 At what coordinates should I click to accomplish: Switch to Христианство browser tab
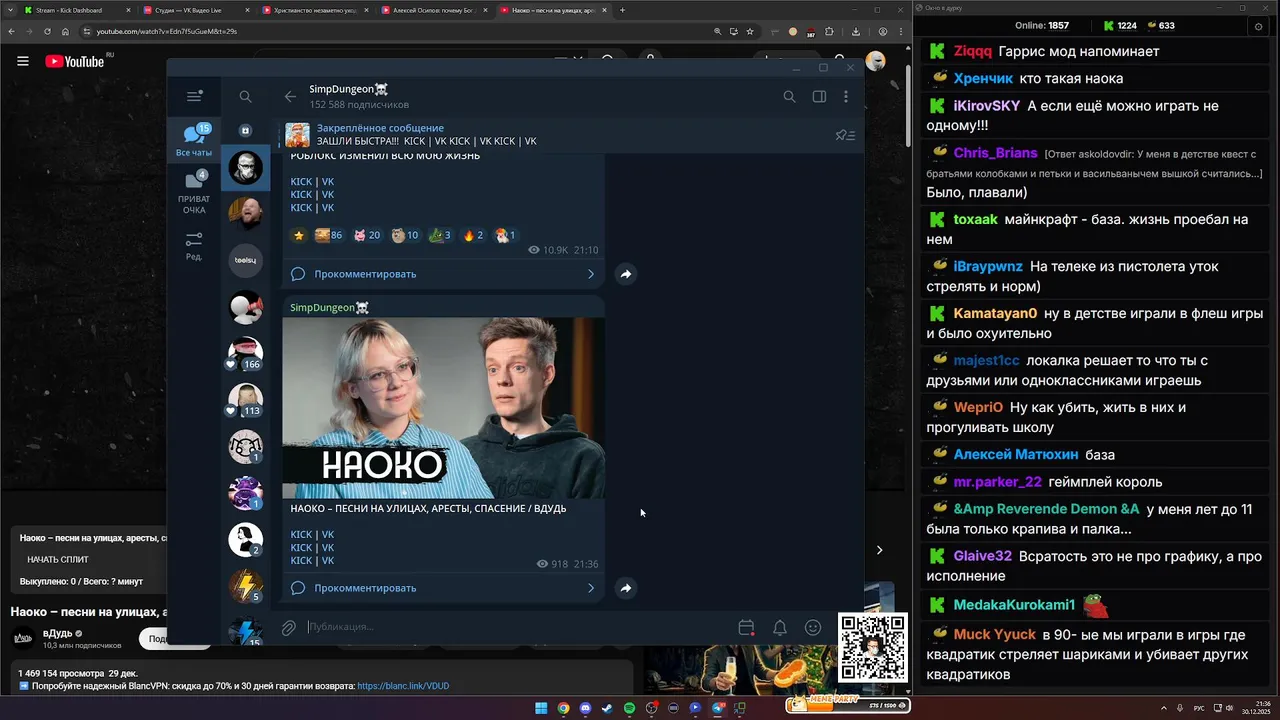(x=314, y=10)
